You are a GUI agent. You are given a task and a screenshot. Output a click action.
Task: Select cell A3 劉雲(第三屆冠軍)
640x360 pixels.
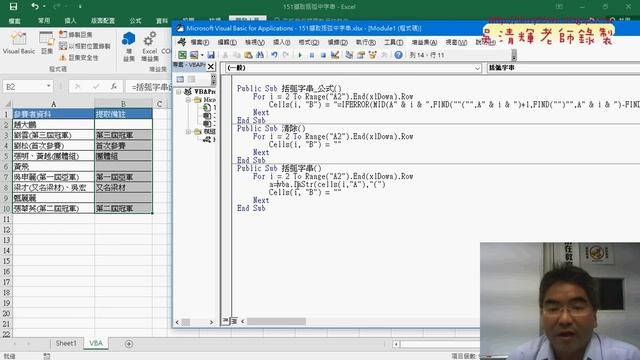(53, 135)
